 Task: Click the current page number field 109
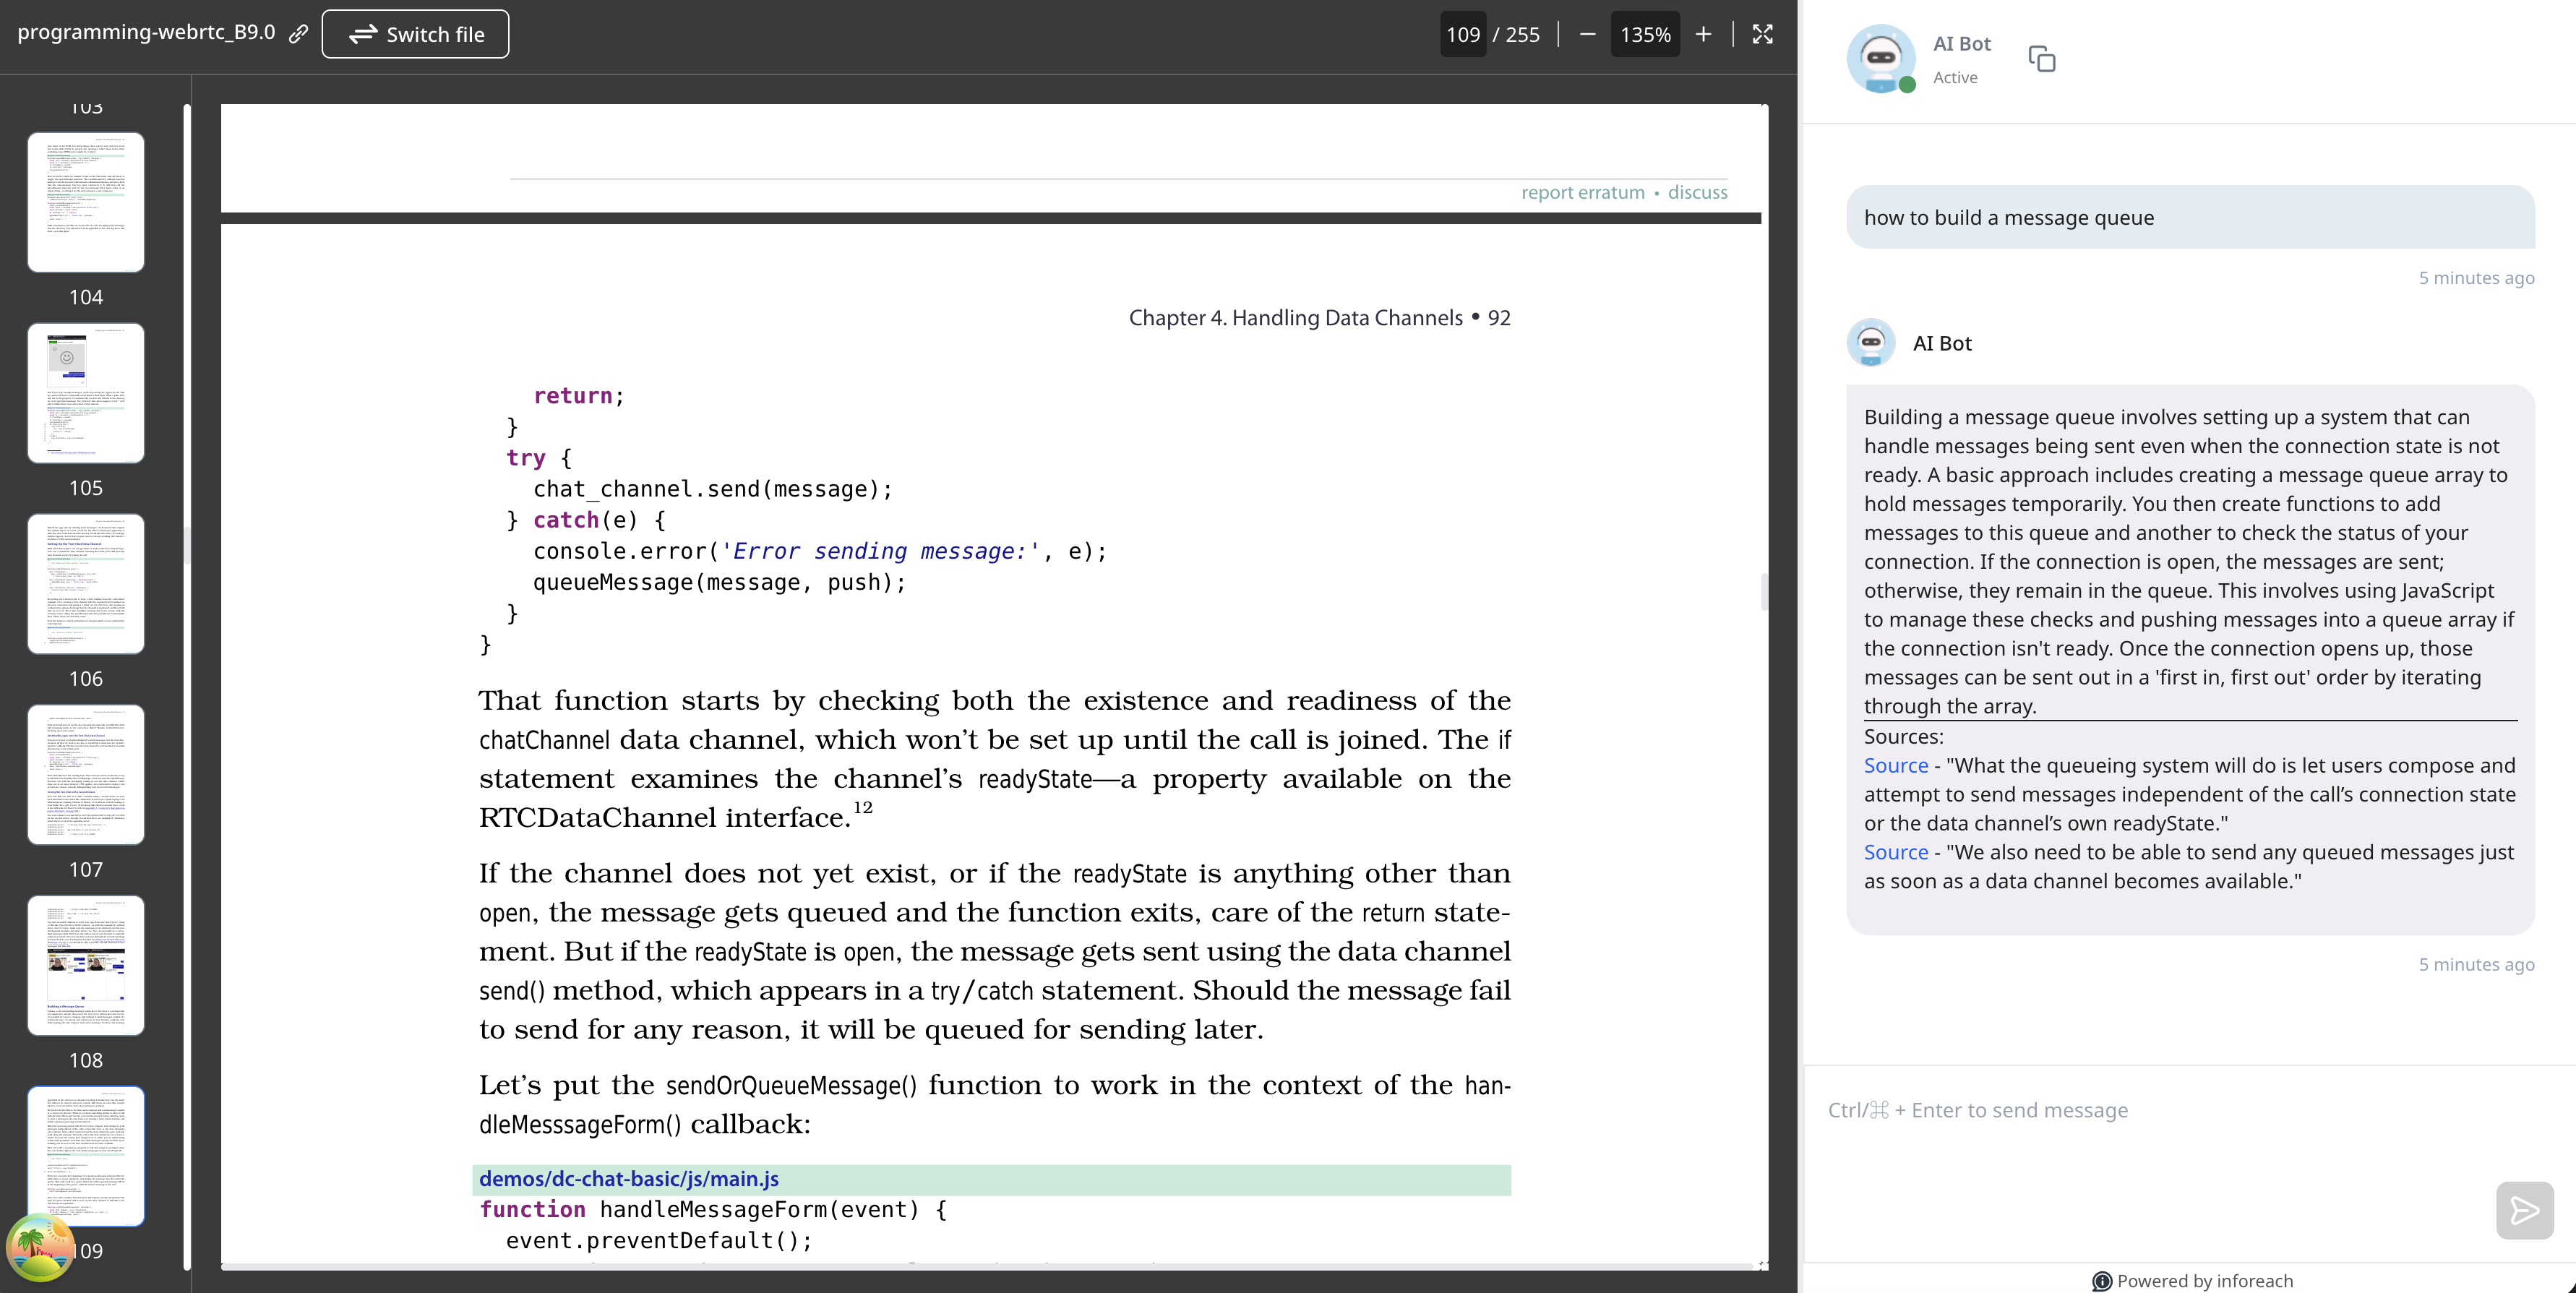1462,34
